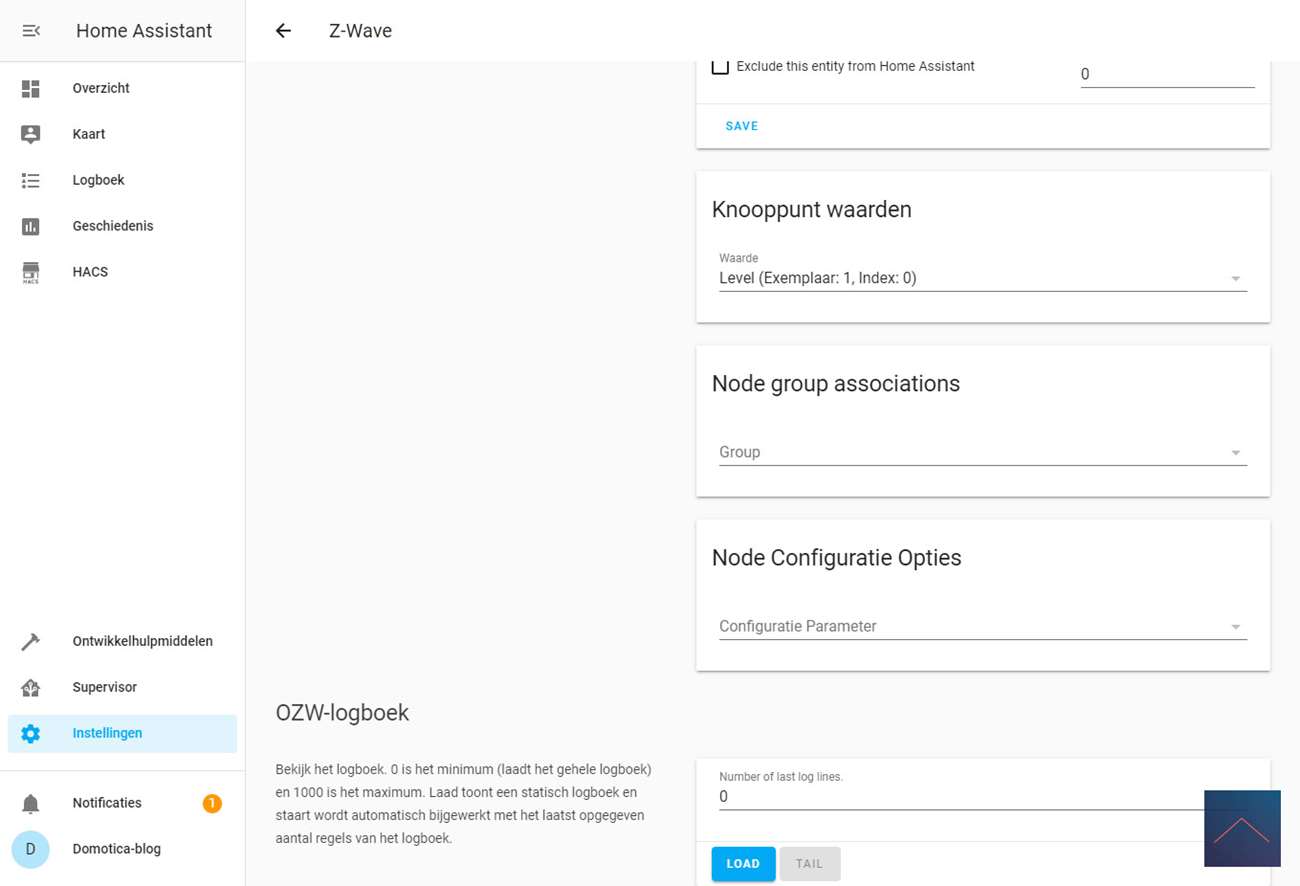Check Exclude this entity from Home Assistant
The width and height of the screenshot is (1300, 886).
point(720,67)
